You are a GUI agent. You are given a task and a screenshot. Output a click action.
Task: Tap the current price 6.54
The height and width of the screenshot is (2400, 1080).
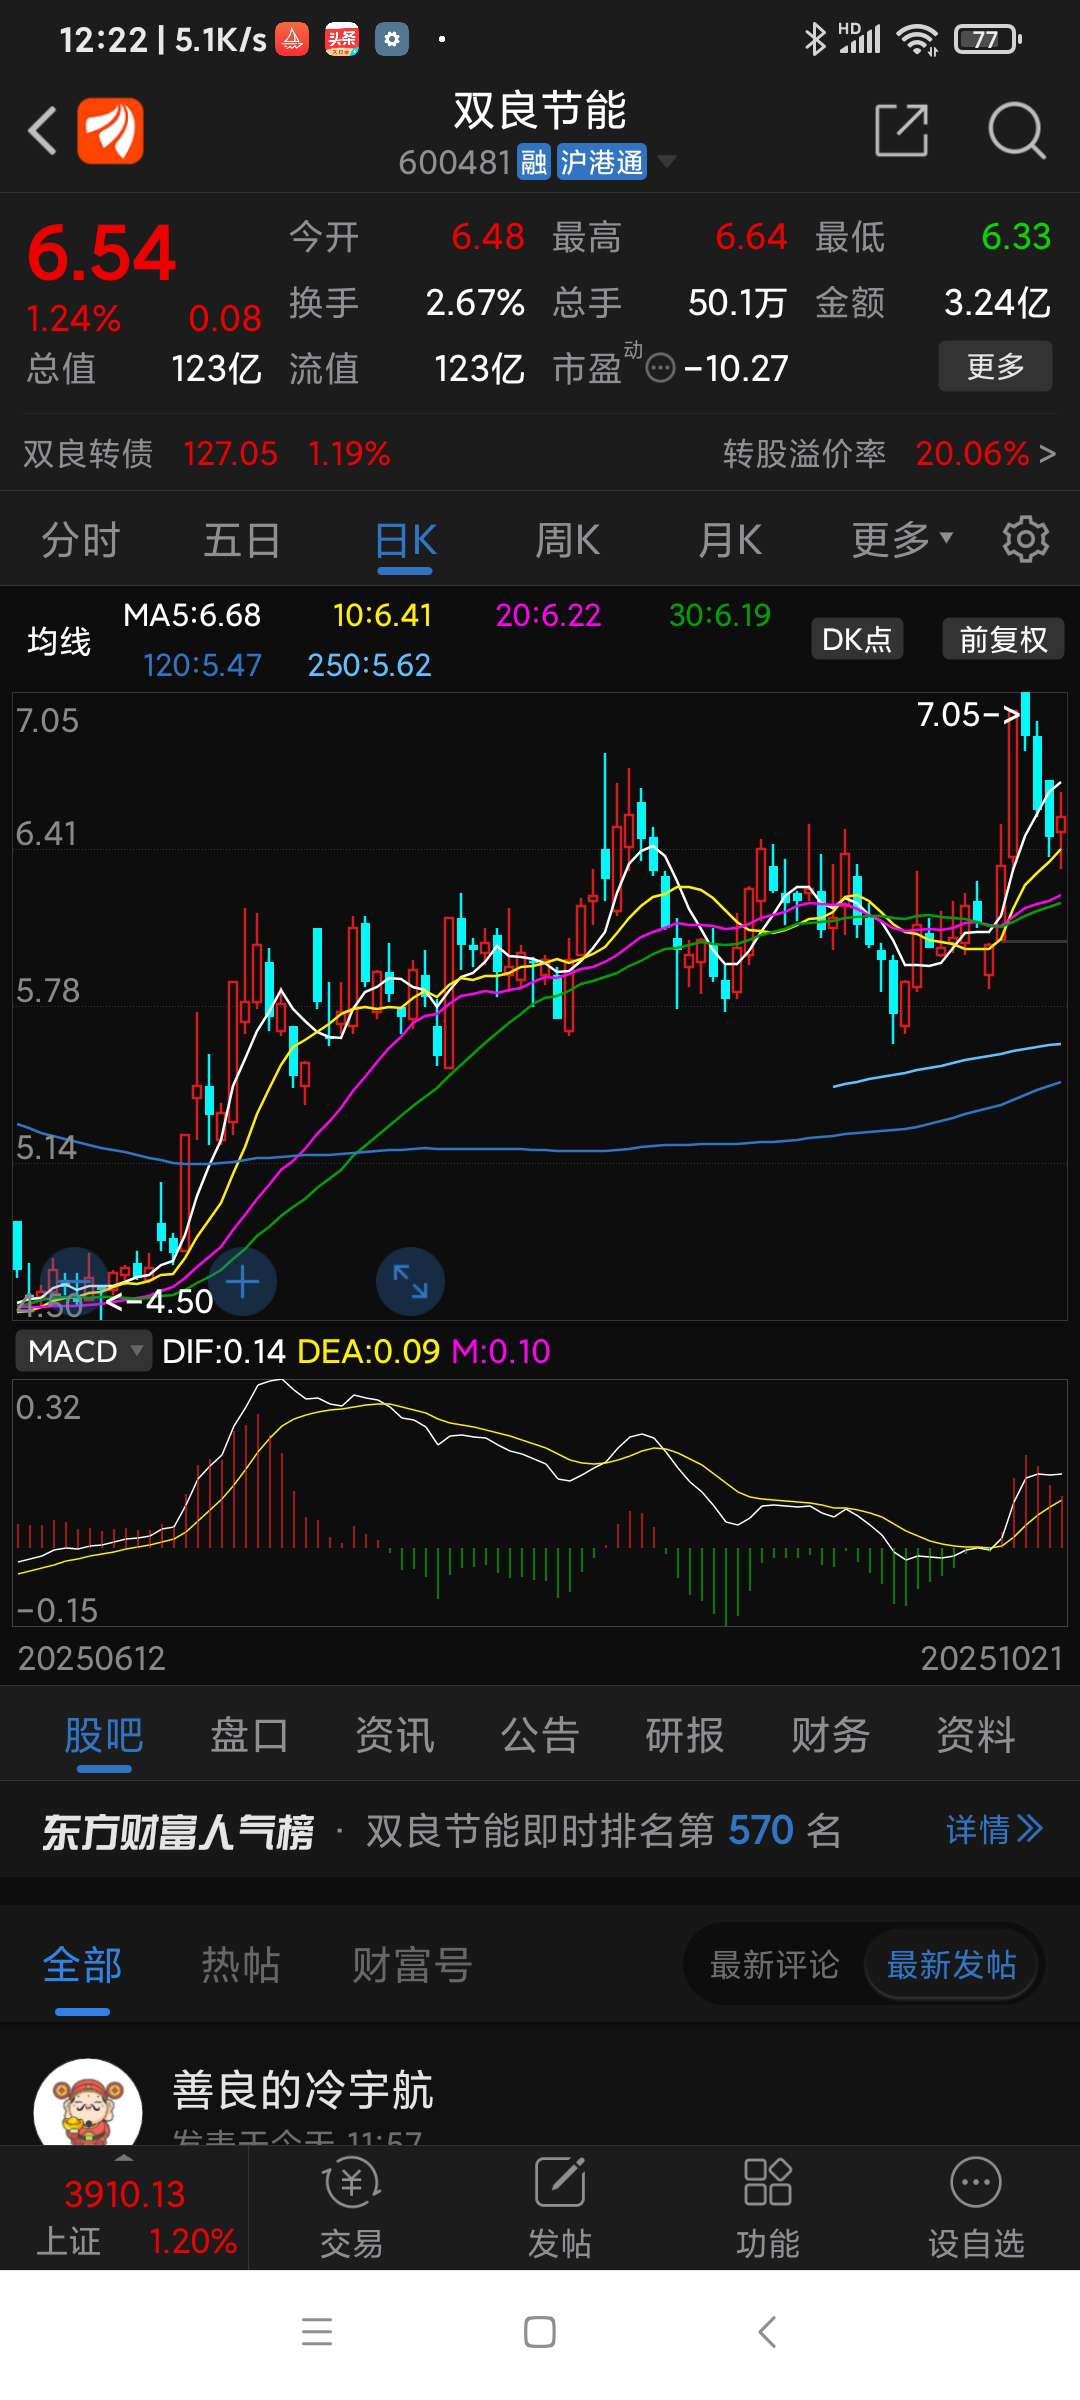pyautogui.click(x=101, y=253)
